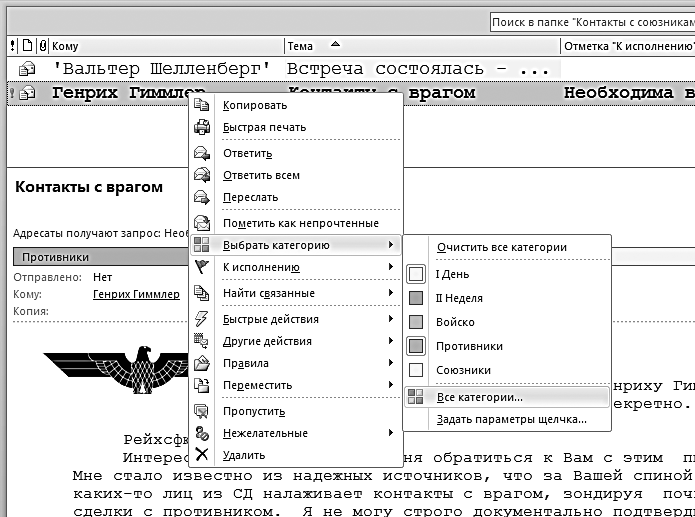Click the Follow Up flag icon
The width and height of the screenshot is (695, 517).
(x=202, y=267)
